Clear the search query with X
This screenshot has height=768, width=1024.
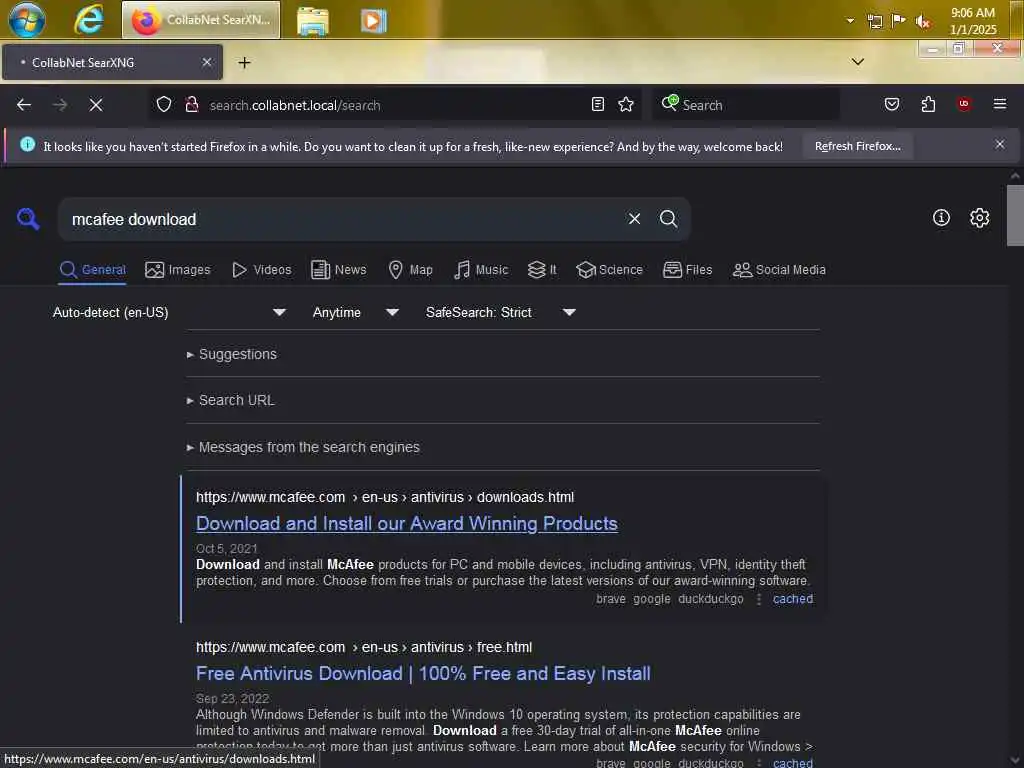(x=634, y=219)
